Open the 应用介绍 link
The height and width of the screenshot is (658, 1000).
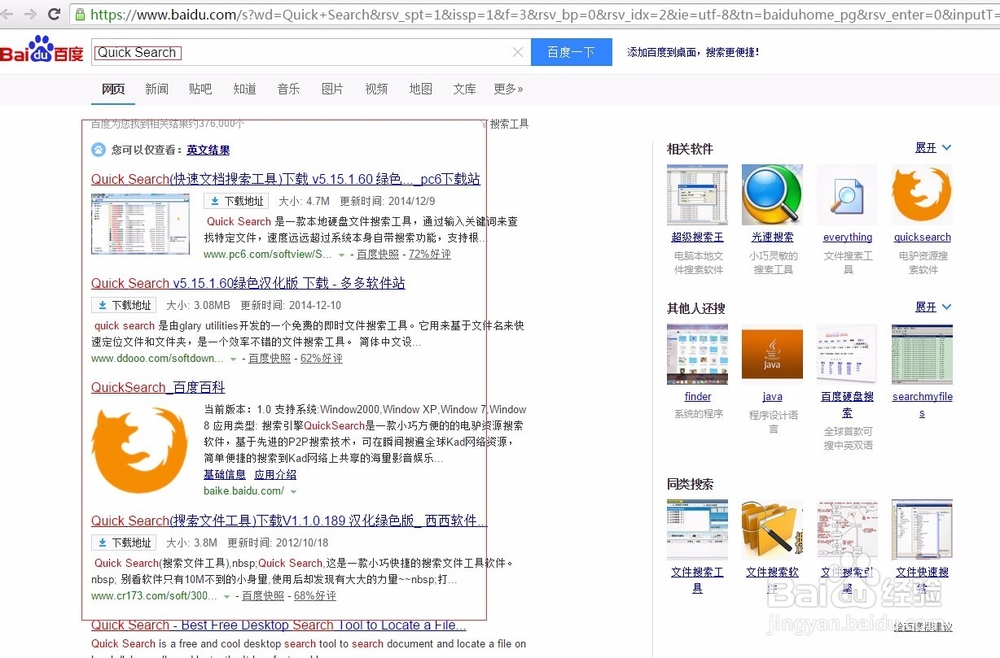click(275, 474)
